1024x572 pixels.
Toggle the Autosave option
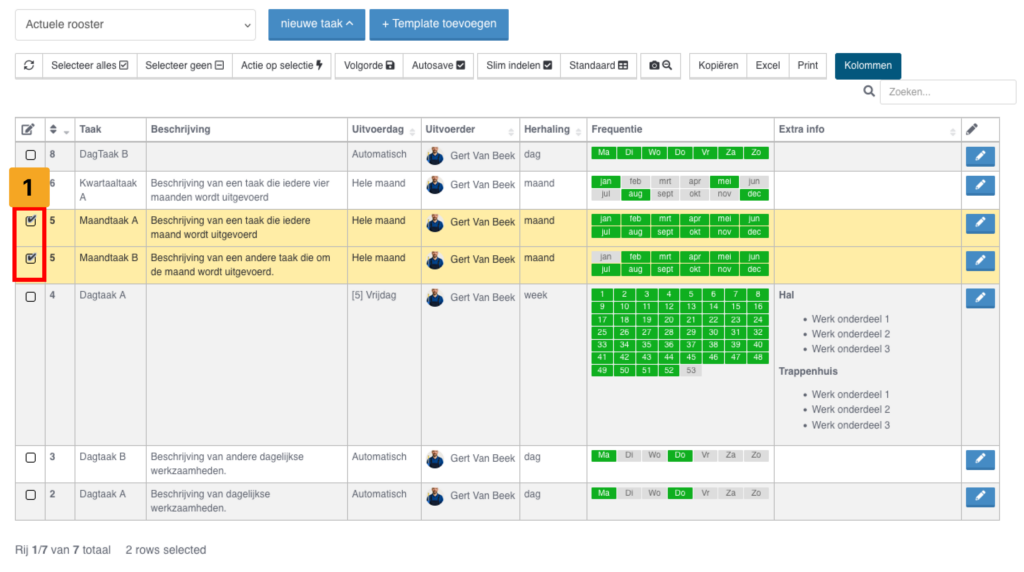[438, 66]
